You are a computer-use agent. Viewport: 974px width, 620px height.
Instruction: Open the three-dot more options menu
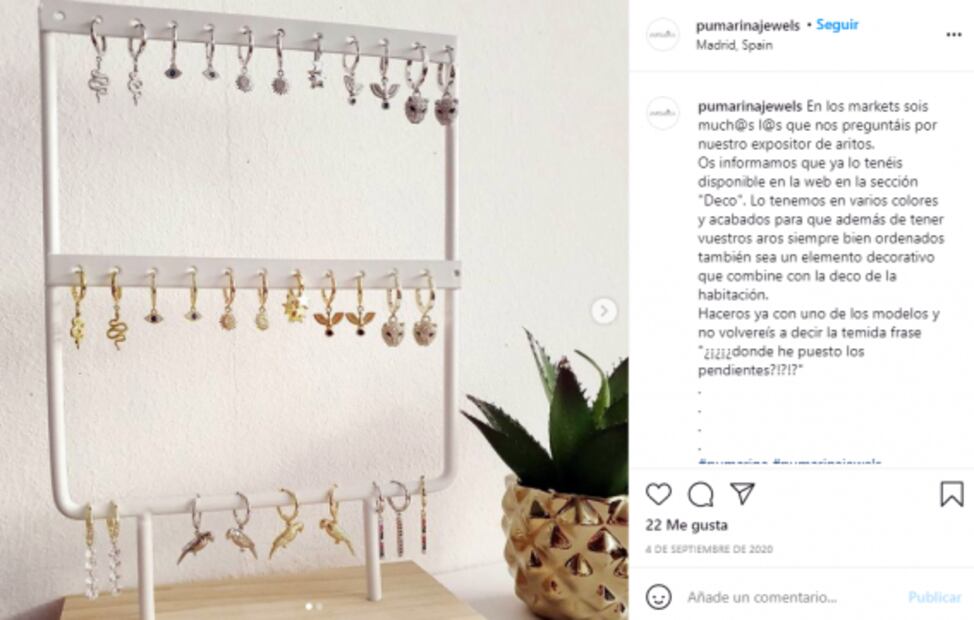click(x=954, y=35)
